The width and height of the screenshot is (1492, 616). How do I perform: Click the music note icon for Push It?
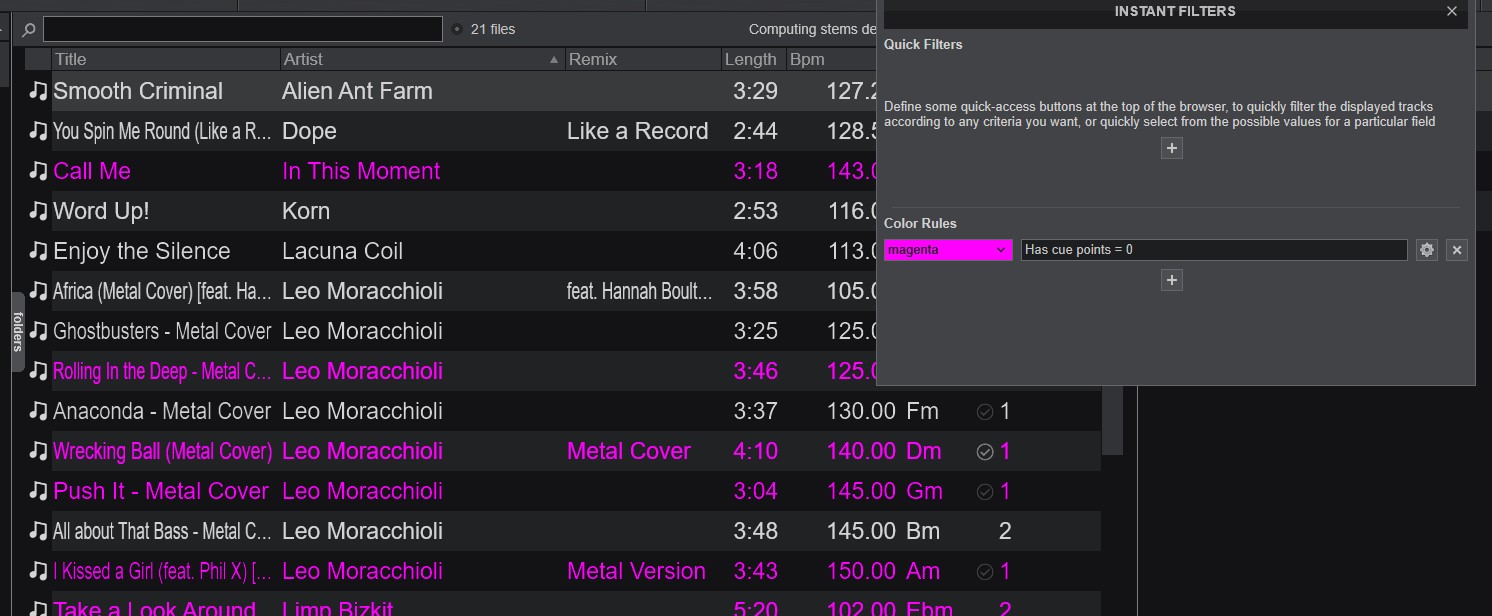point(38,491)
